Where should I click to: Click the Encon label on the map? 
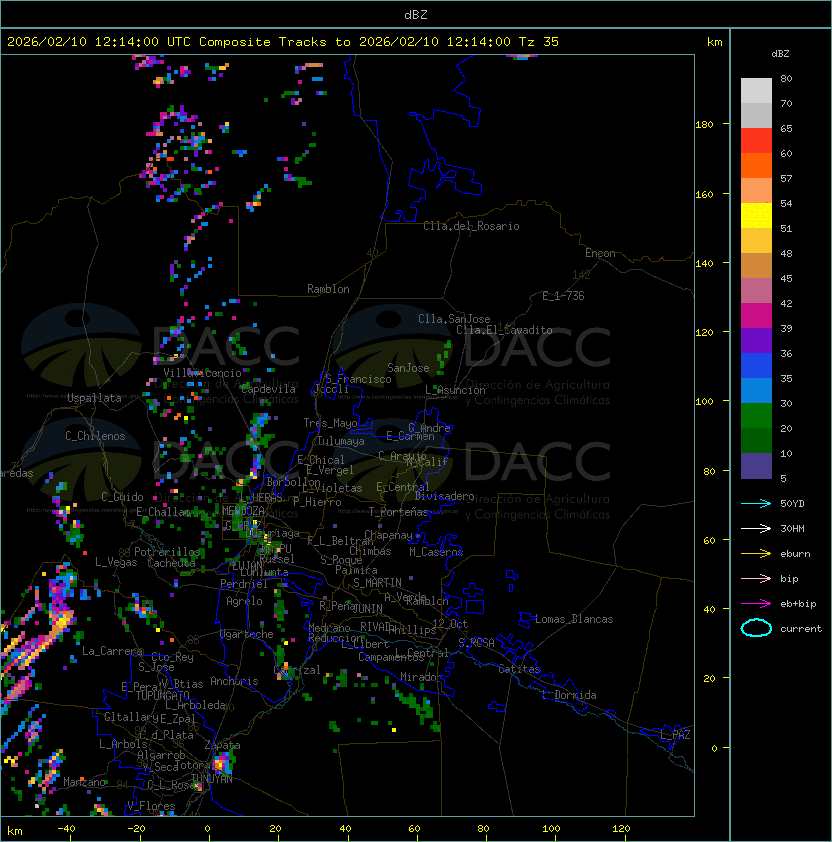[x=600, y=253]
